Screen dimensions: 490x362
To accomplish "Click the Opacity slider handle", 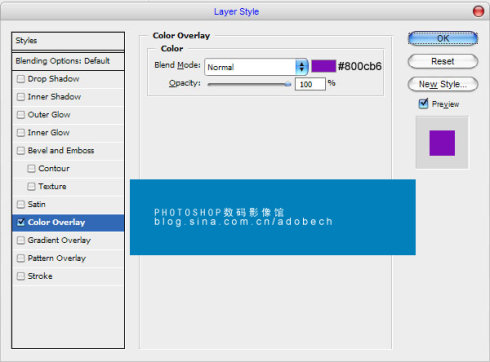I will pos(288,84).
